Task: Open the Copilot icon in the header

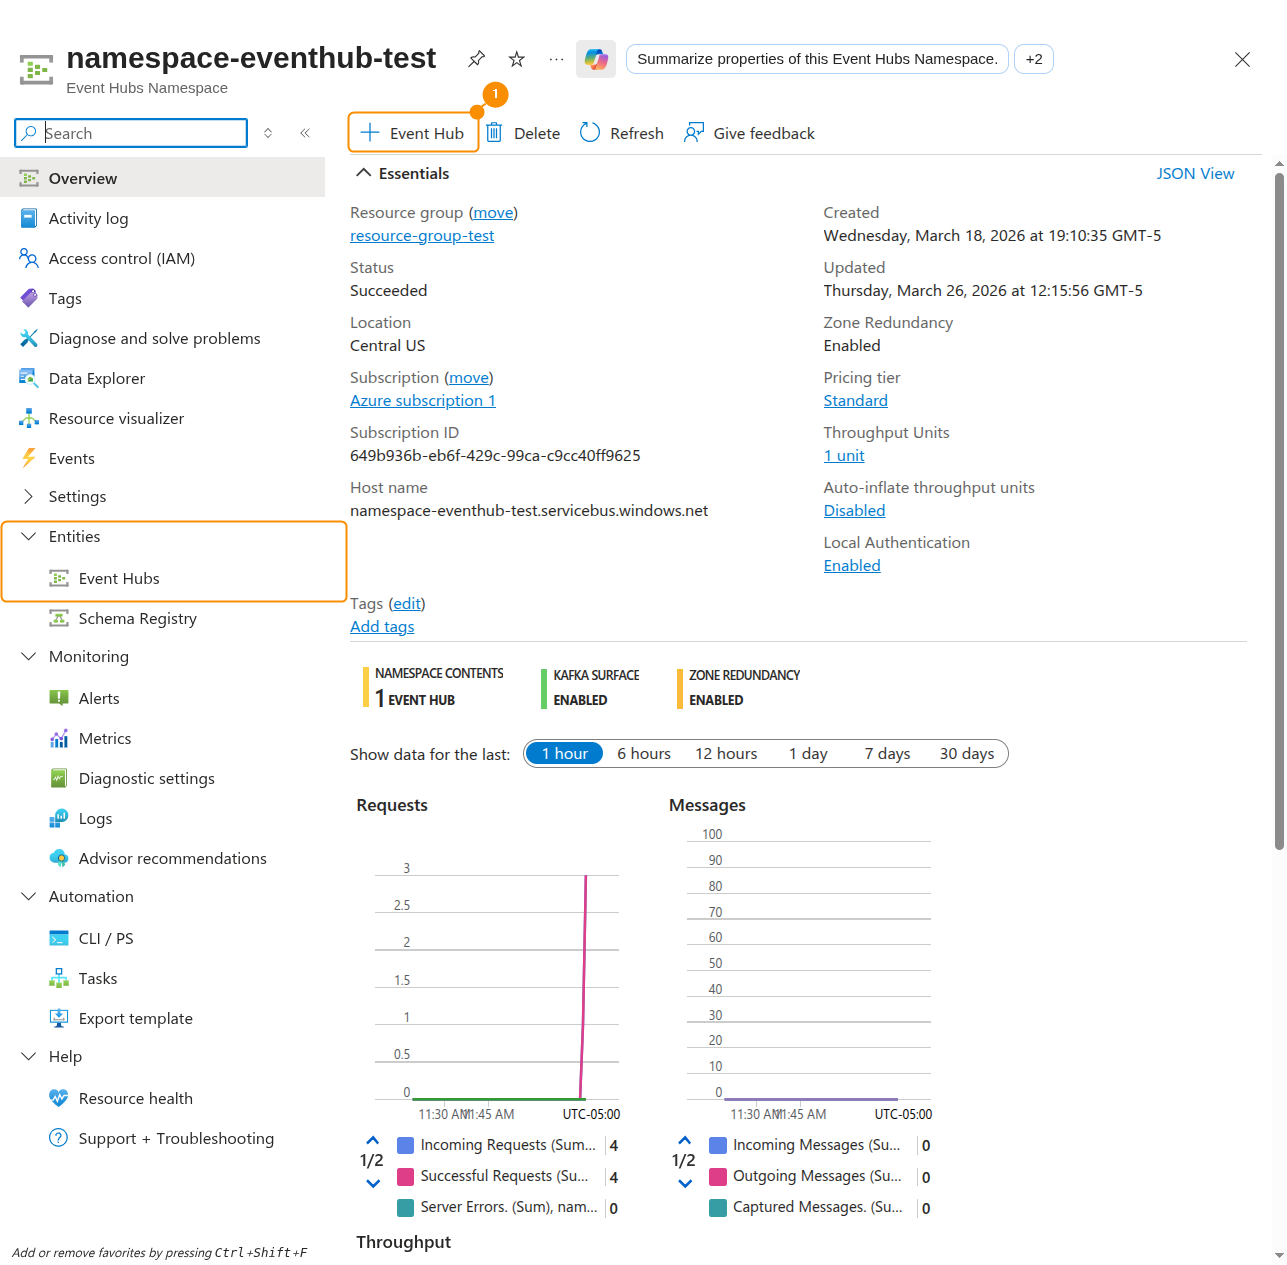Action: (596, 59)
